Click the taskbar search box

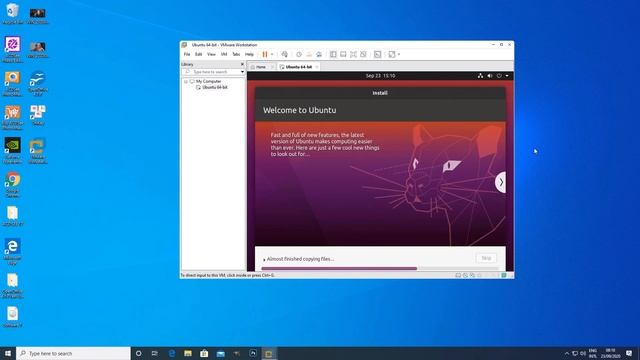click(74, 353)
